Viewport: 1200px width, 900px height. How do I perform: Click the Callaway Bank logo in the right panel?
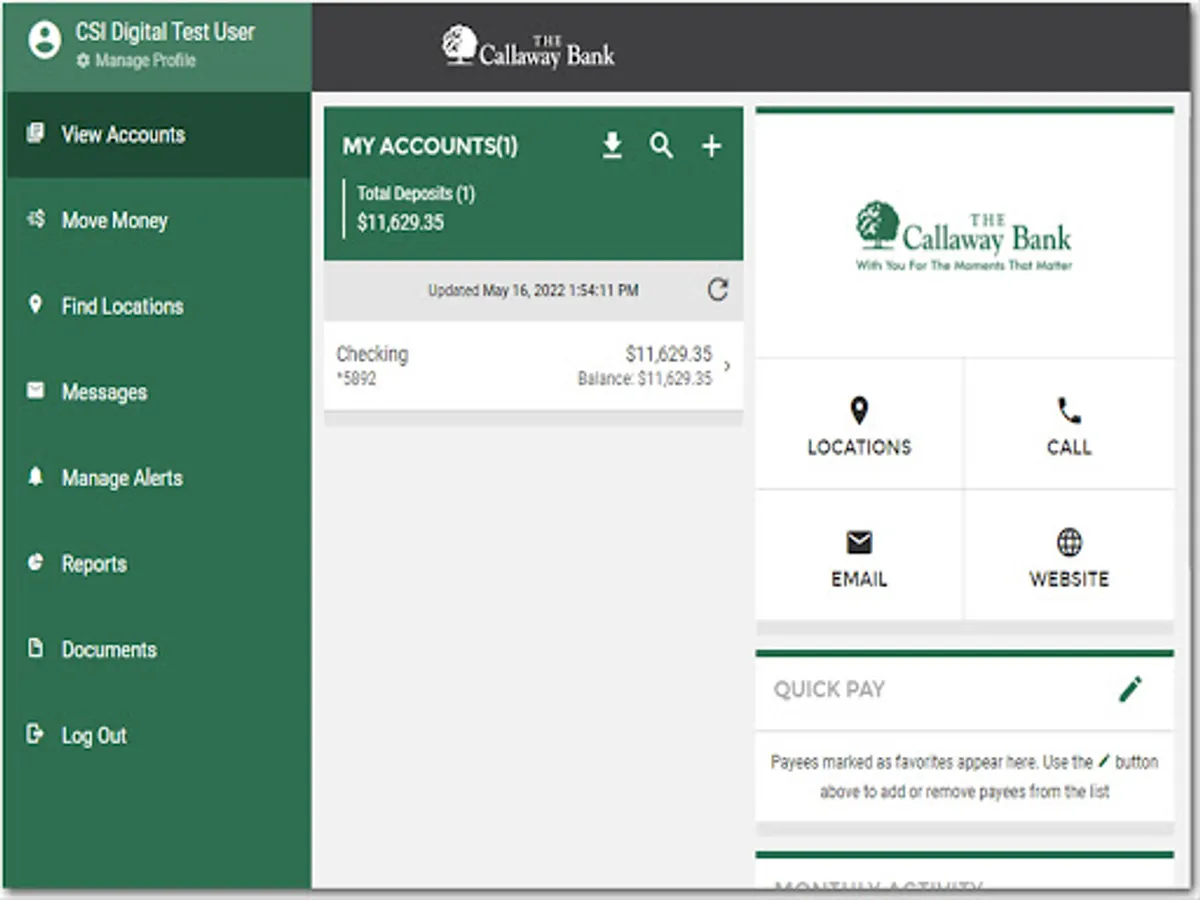coord(964,236)
